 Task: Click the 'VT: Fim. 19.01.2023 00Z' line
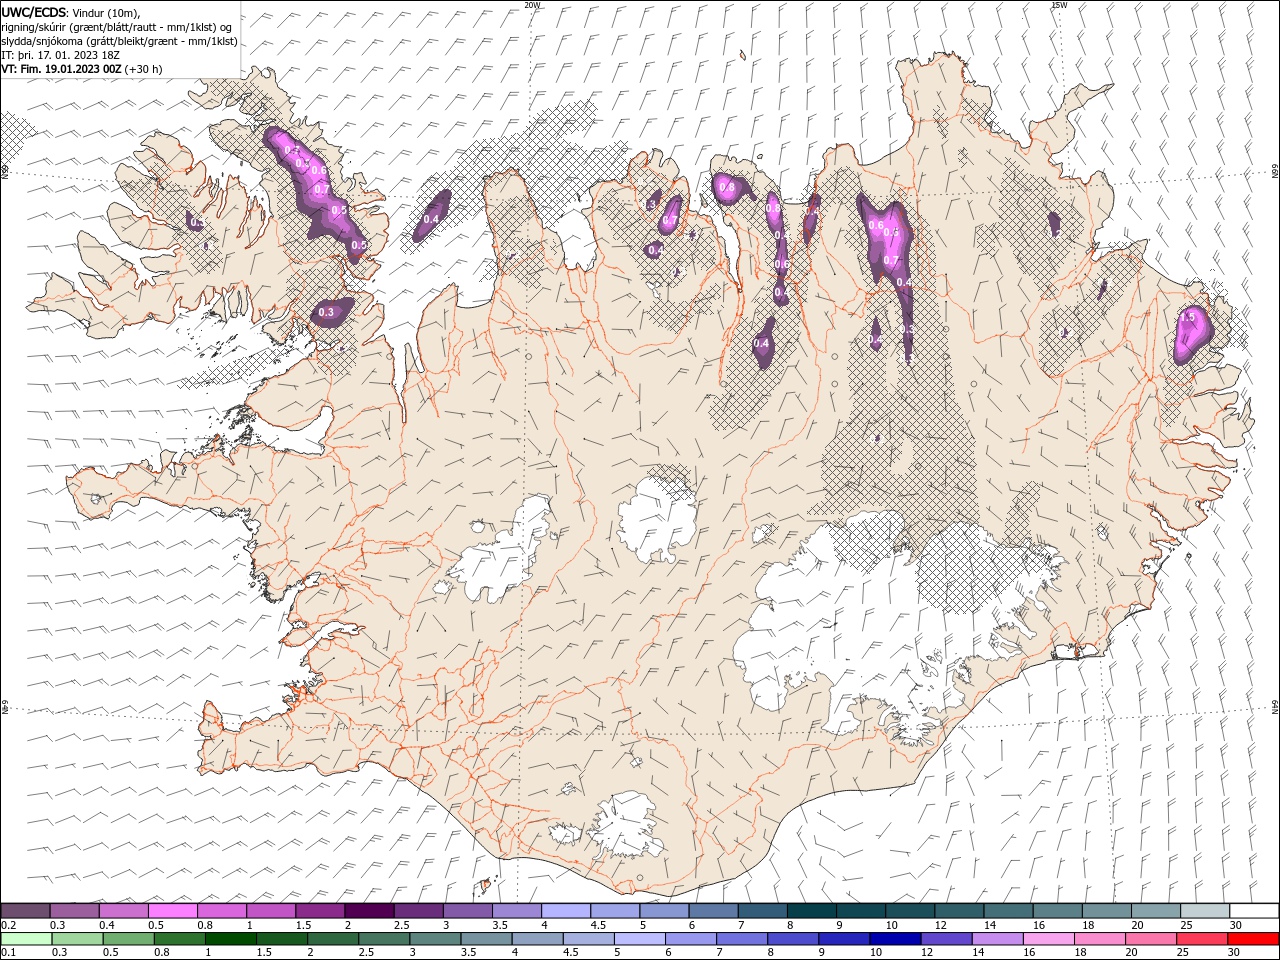tap(61, 69)
